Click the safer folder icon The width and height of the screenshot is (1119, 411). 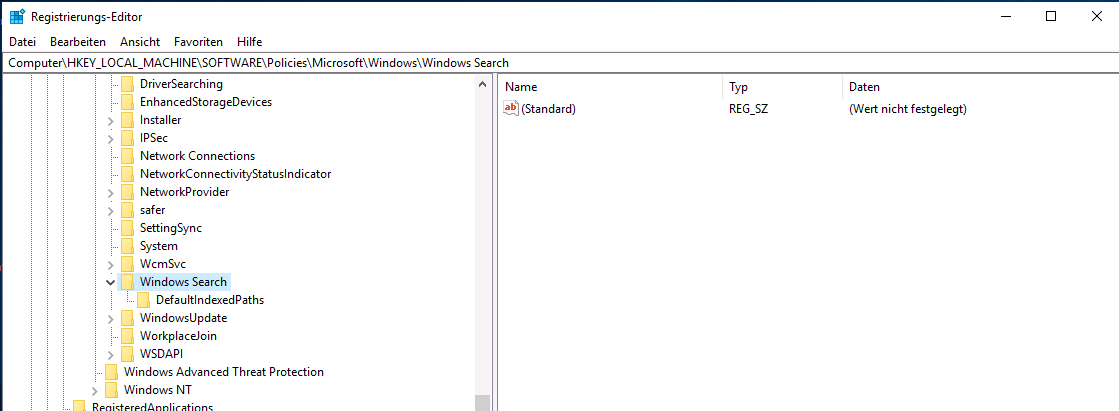pyautogui.click(x=128, y=210)
